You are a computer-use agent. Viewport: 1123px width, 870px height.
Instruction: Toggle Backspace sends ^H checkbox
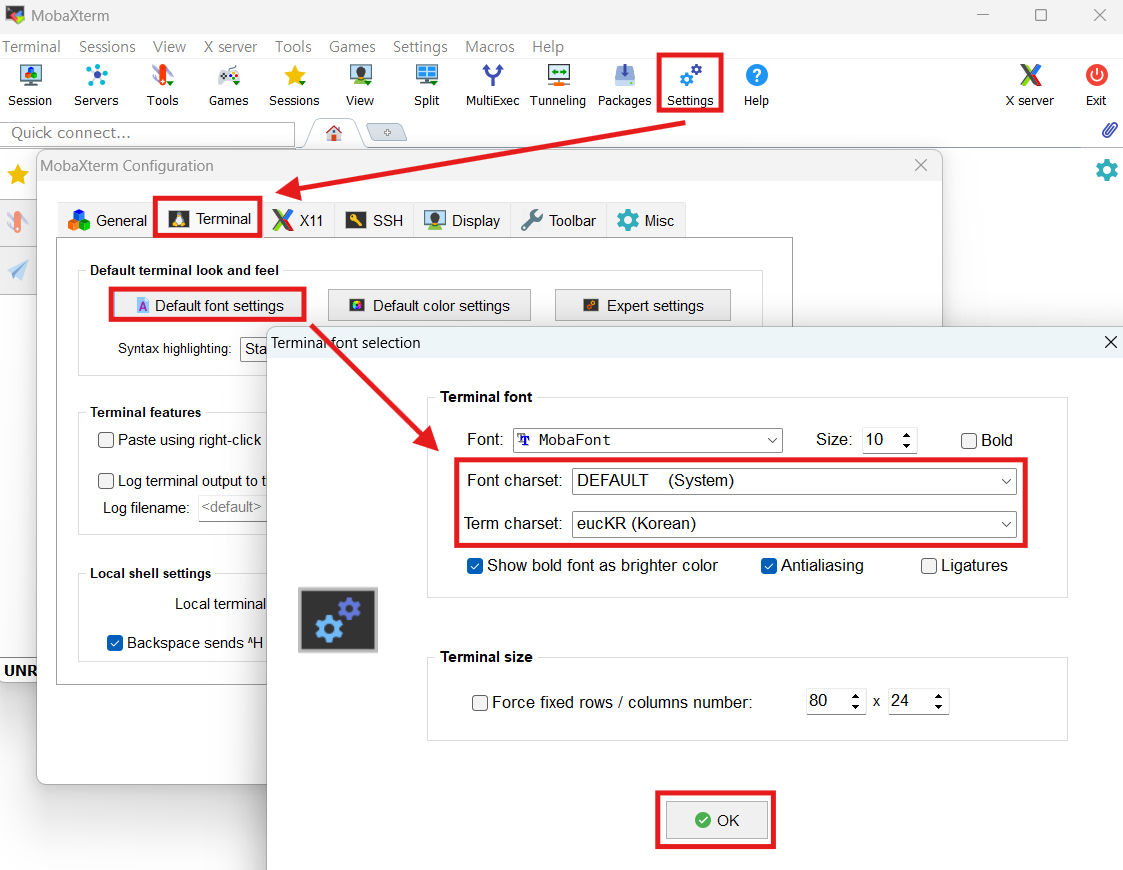[x=115, y=643]
